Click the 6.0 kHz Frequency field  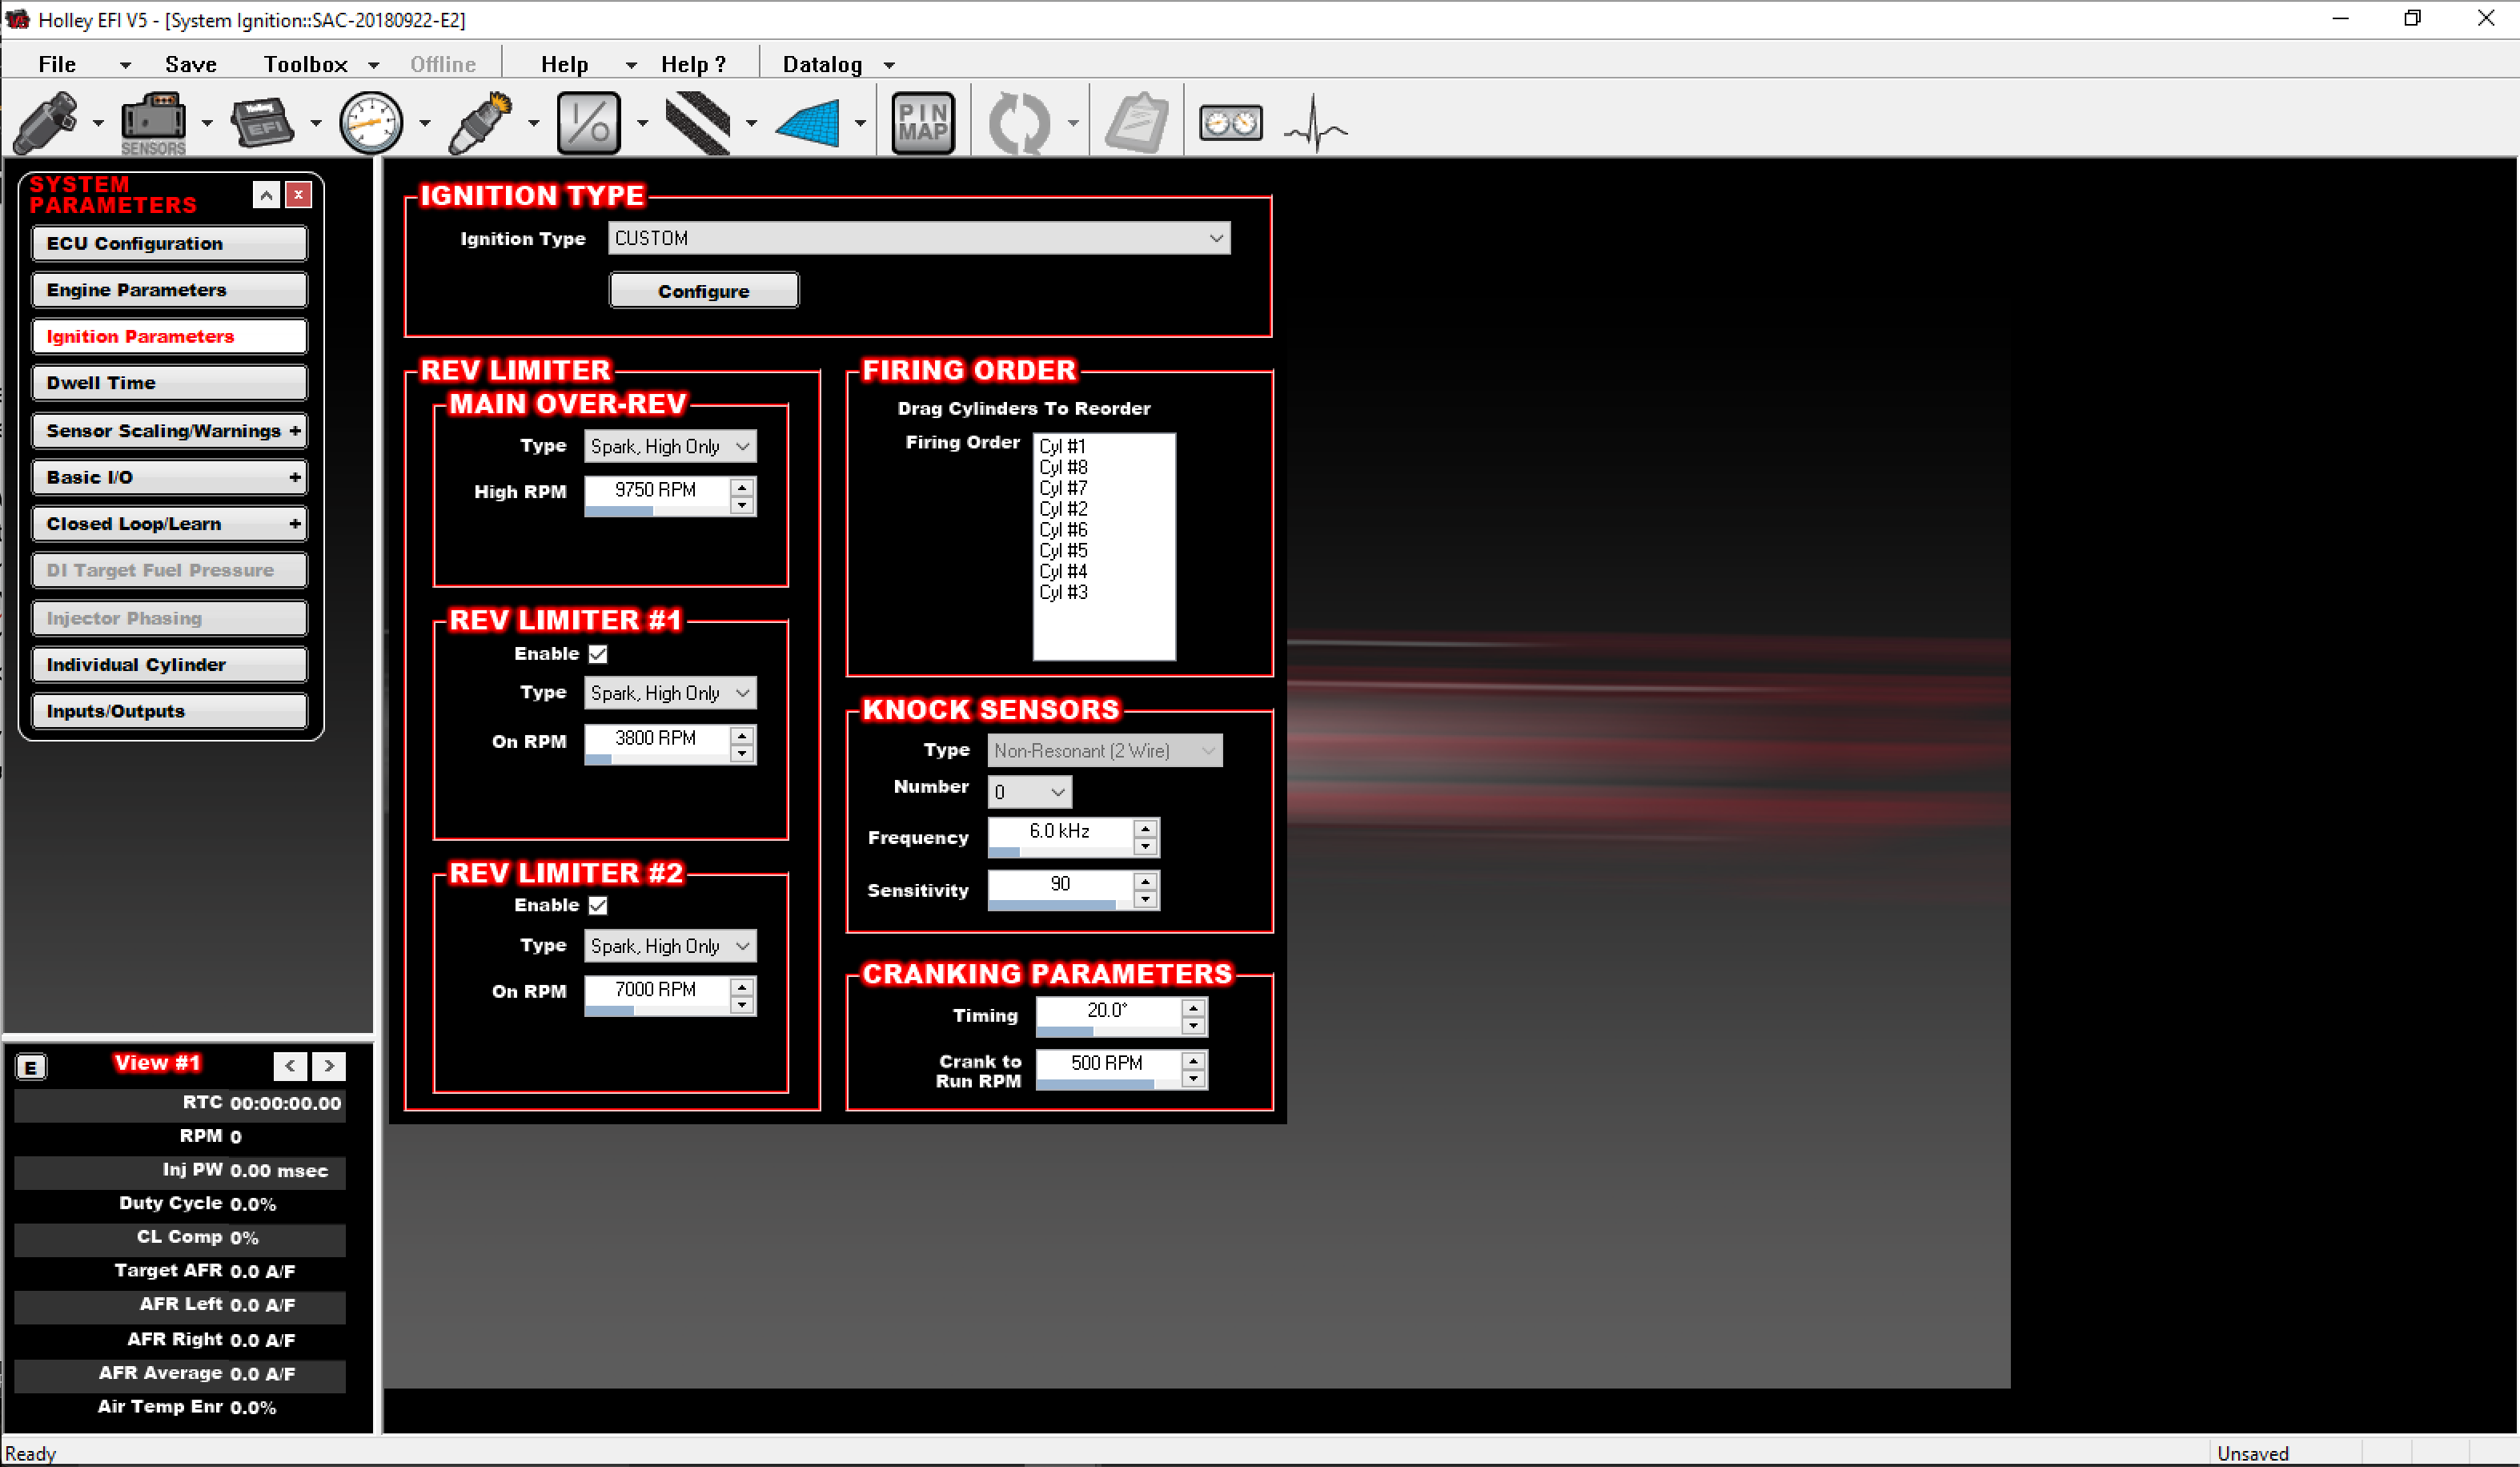coord(1061,831)
